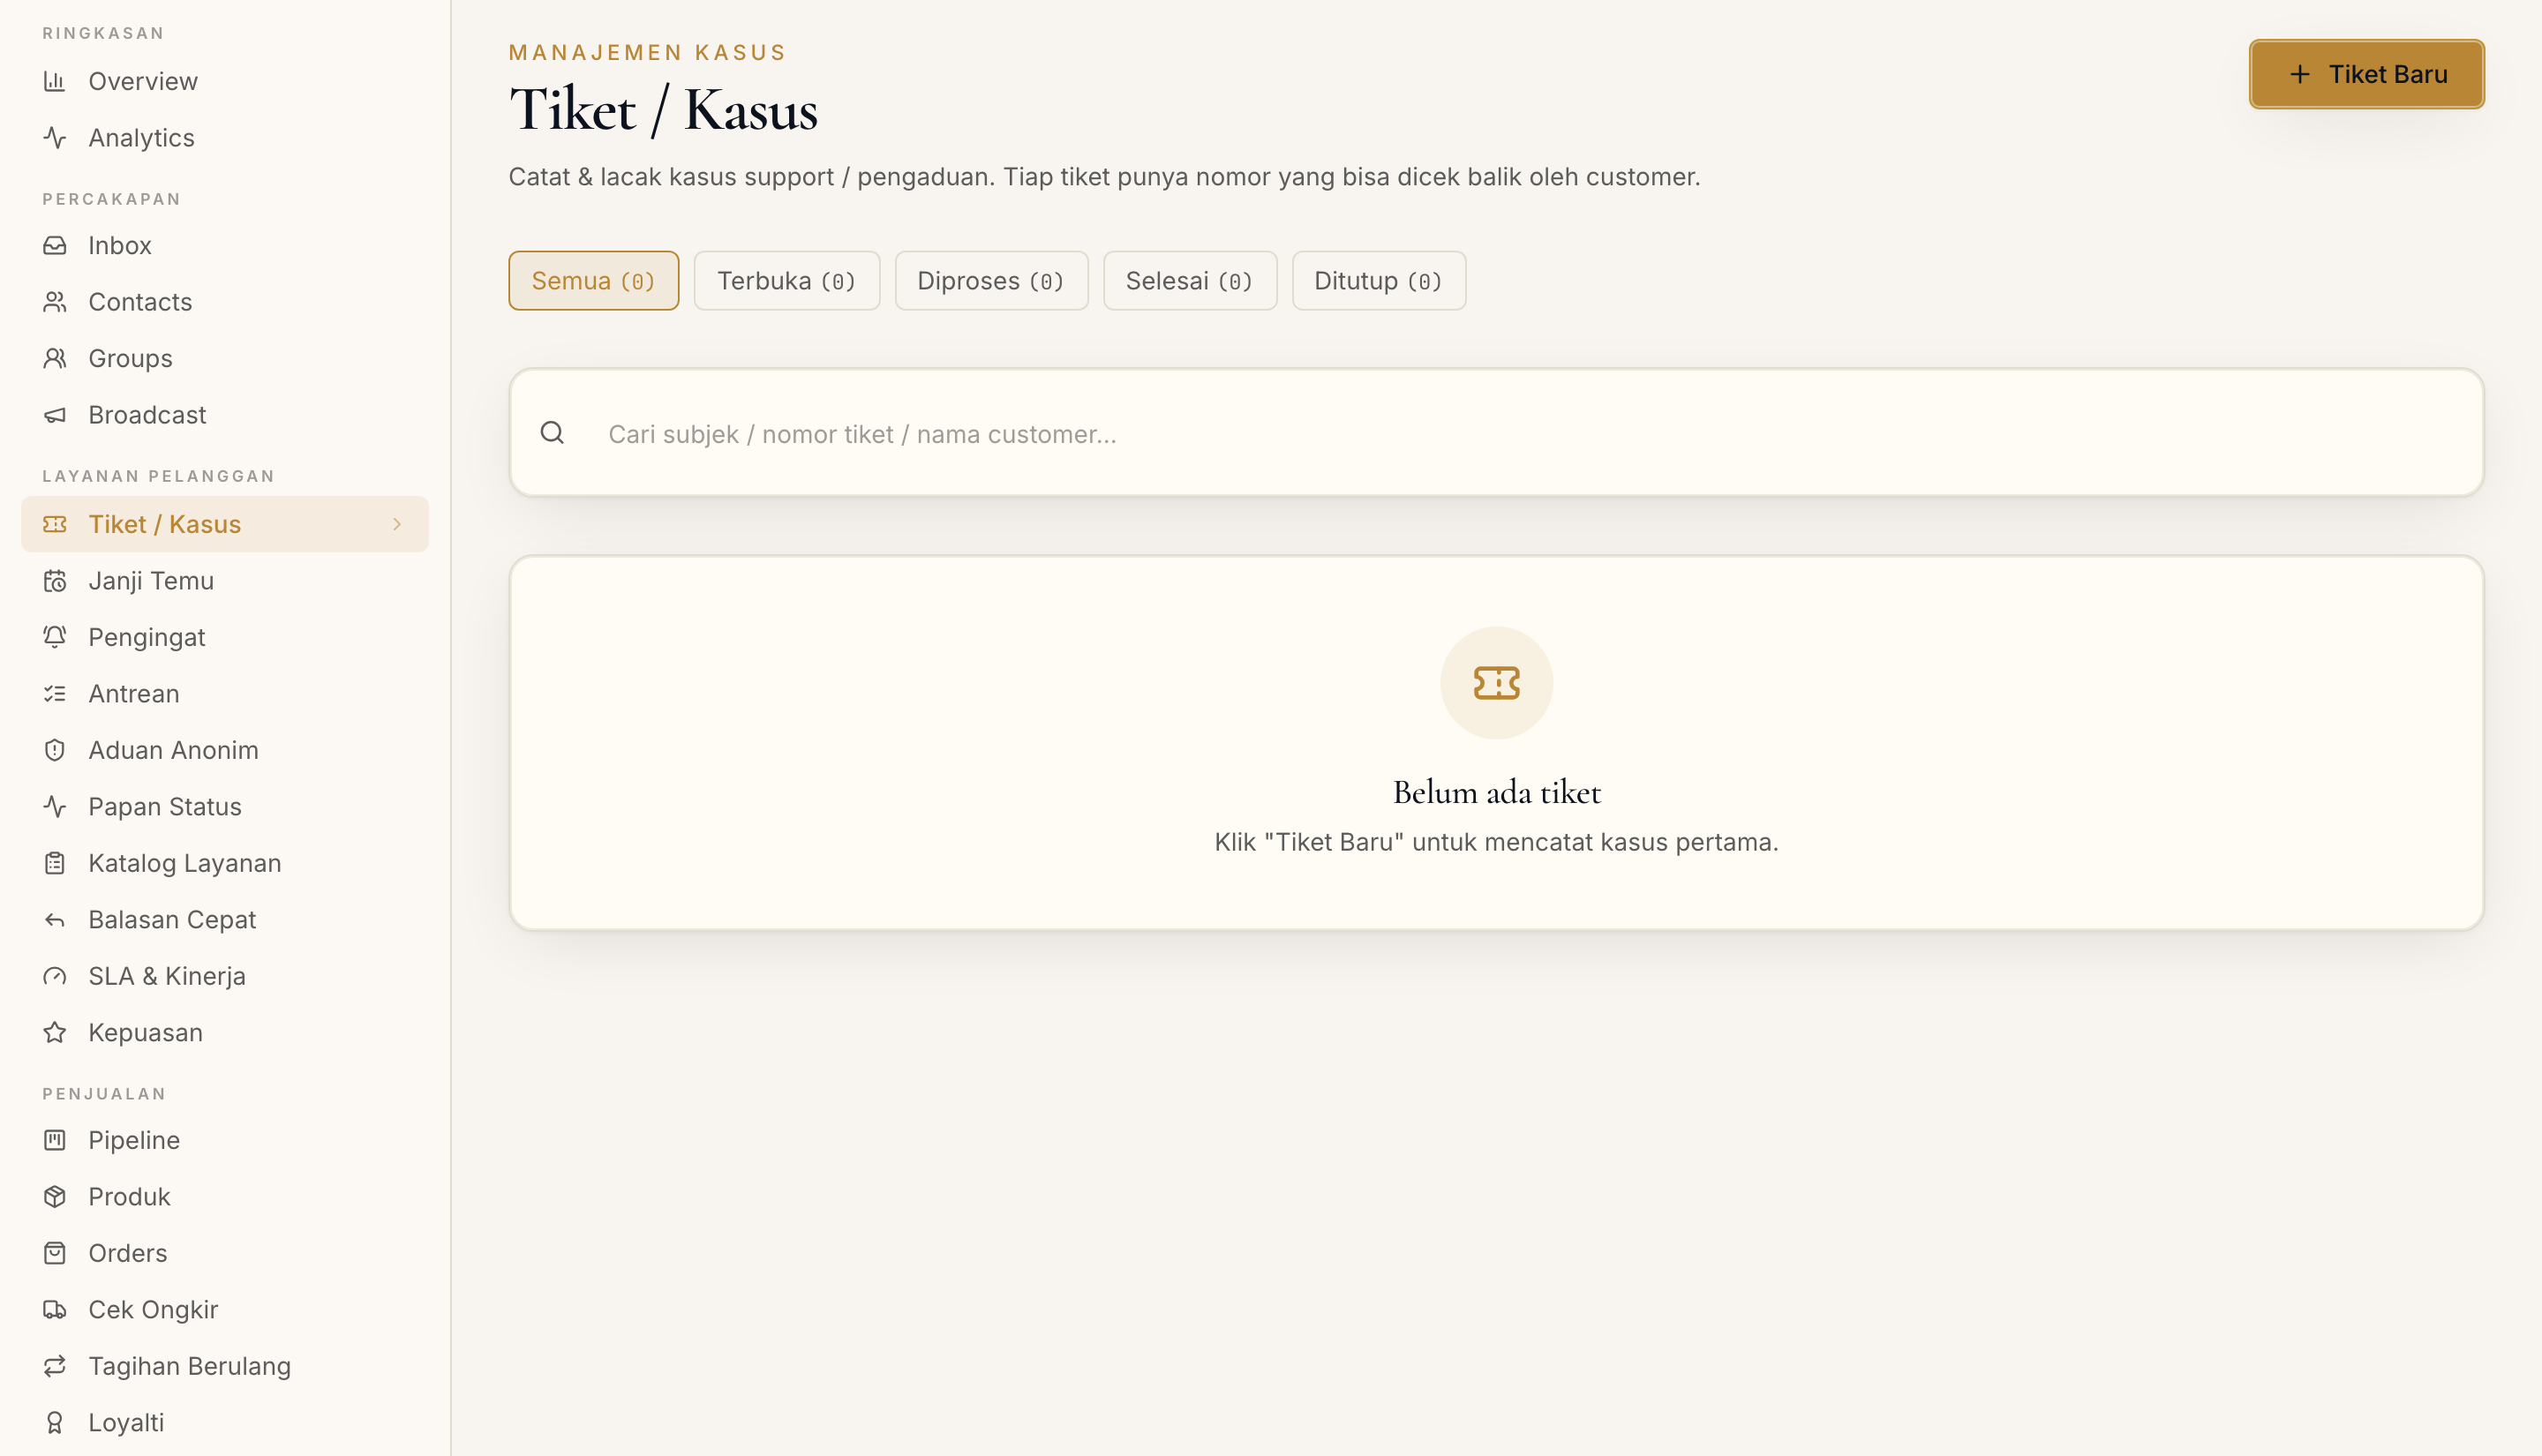Open the Groups page
This screenshot has height=1456, width=2542.
[x=225, y=358]
